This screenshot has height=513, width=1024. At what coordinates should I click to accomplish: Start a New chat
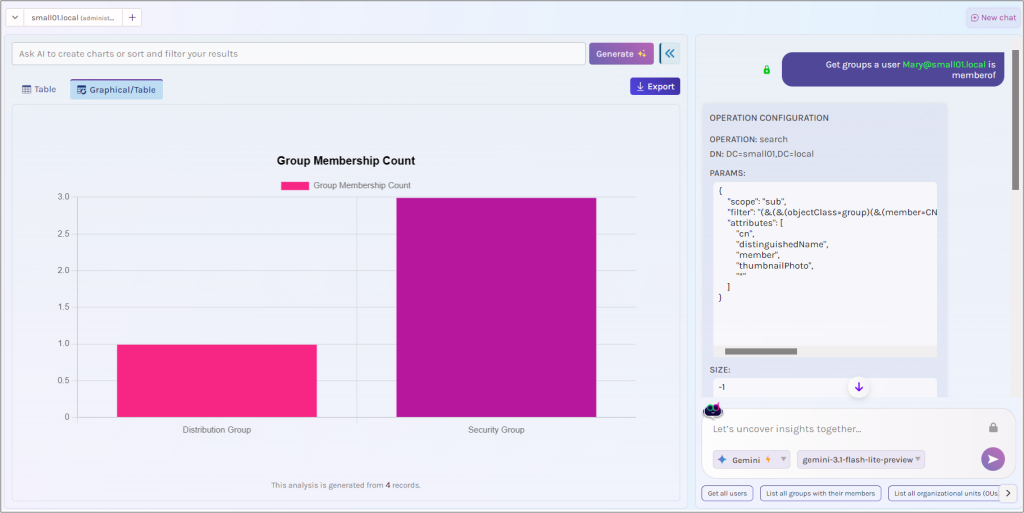point(993,18)
